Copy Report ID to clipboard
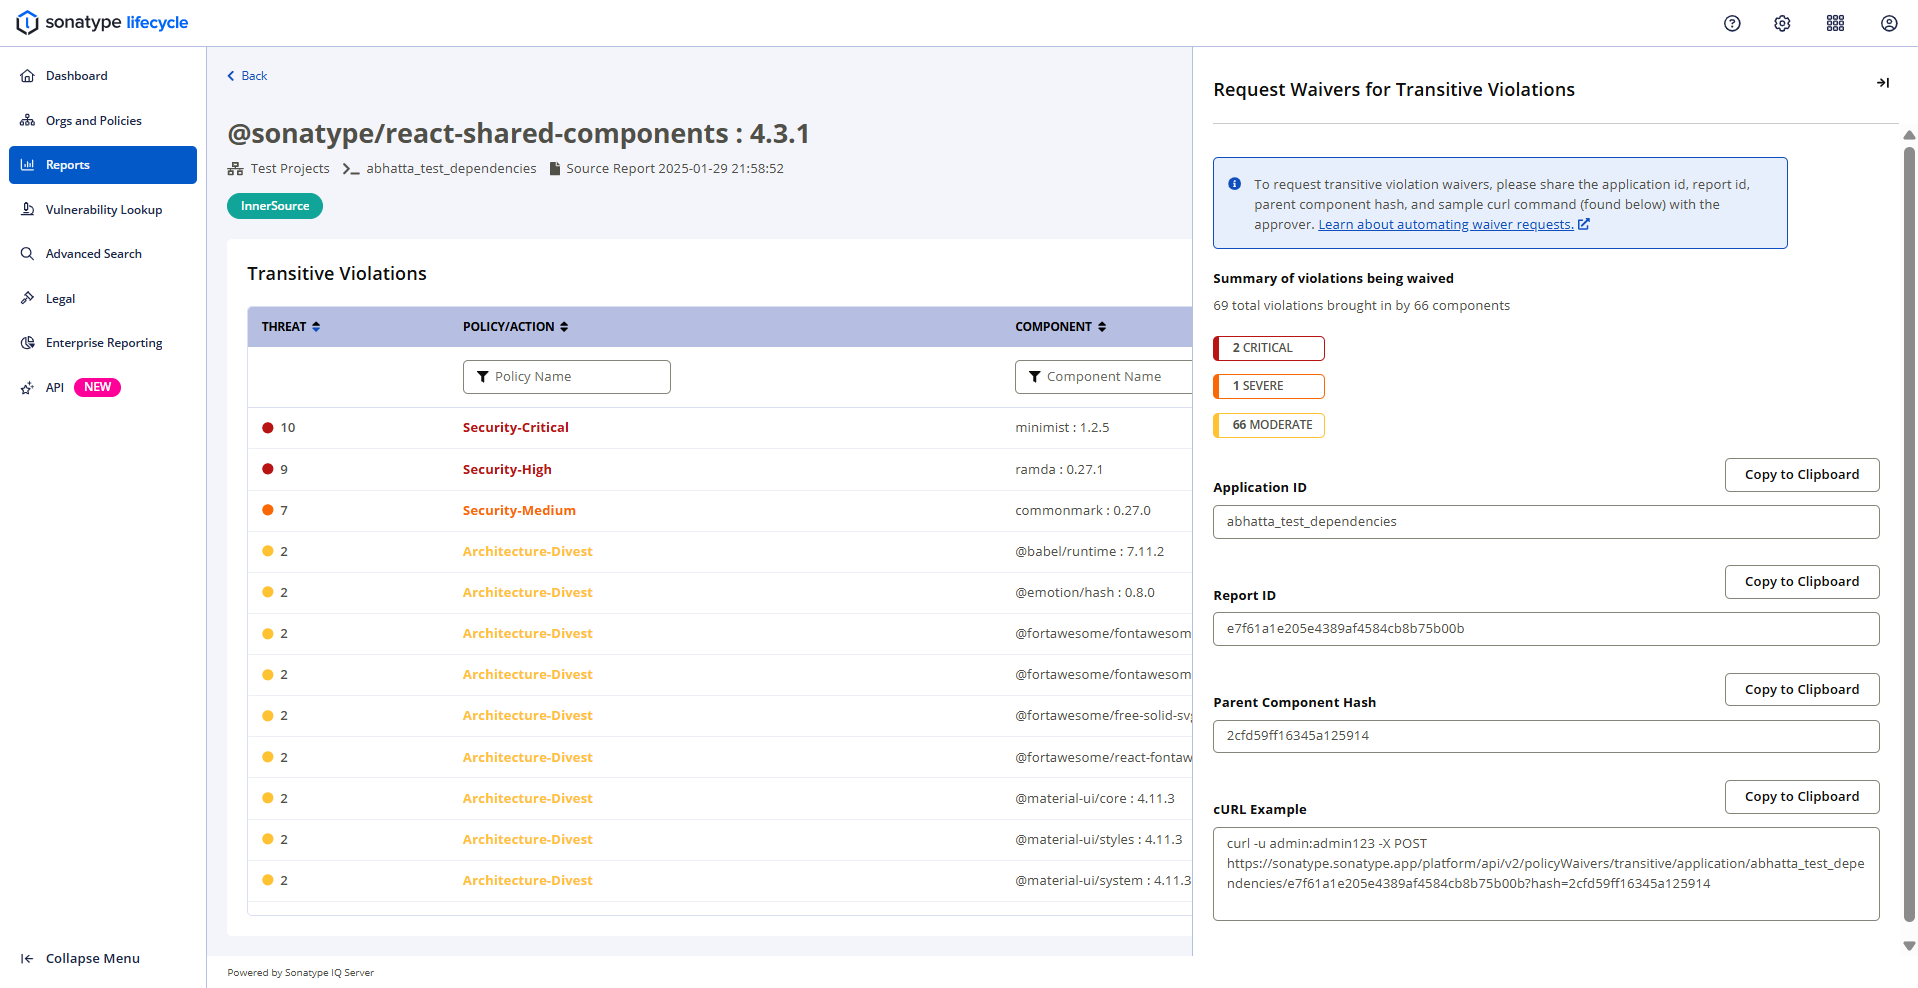This screenshot has height=988, width=1918. pyautogui.click(x=1802, y=582)
